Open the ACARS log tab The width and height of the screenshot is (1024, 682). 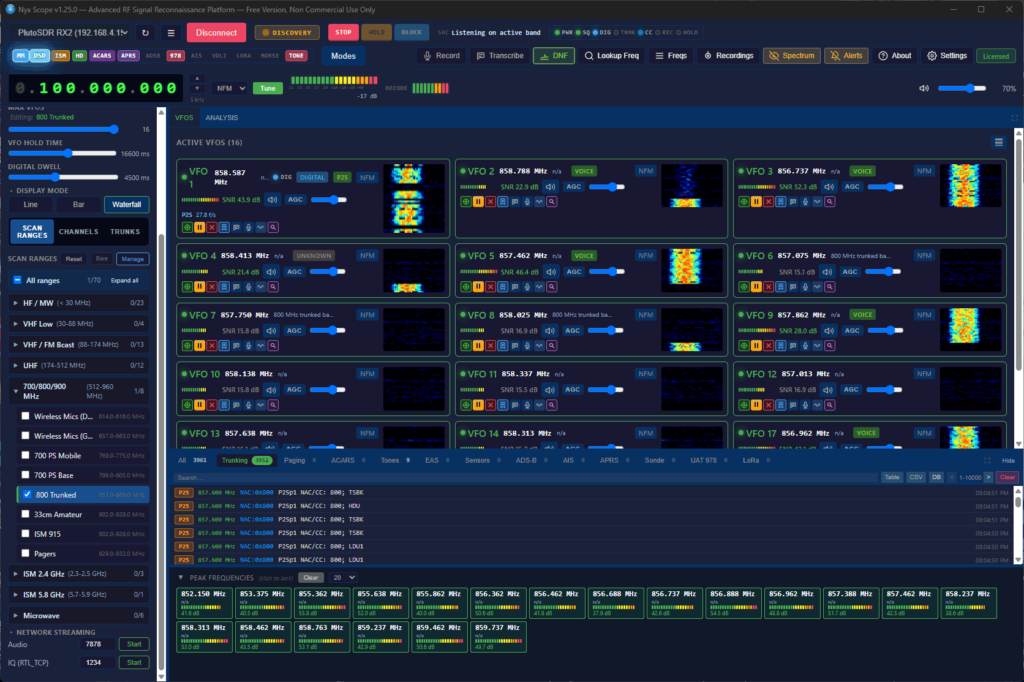pos(347,461)
